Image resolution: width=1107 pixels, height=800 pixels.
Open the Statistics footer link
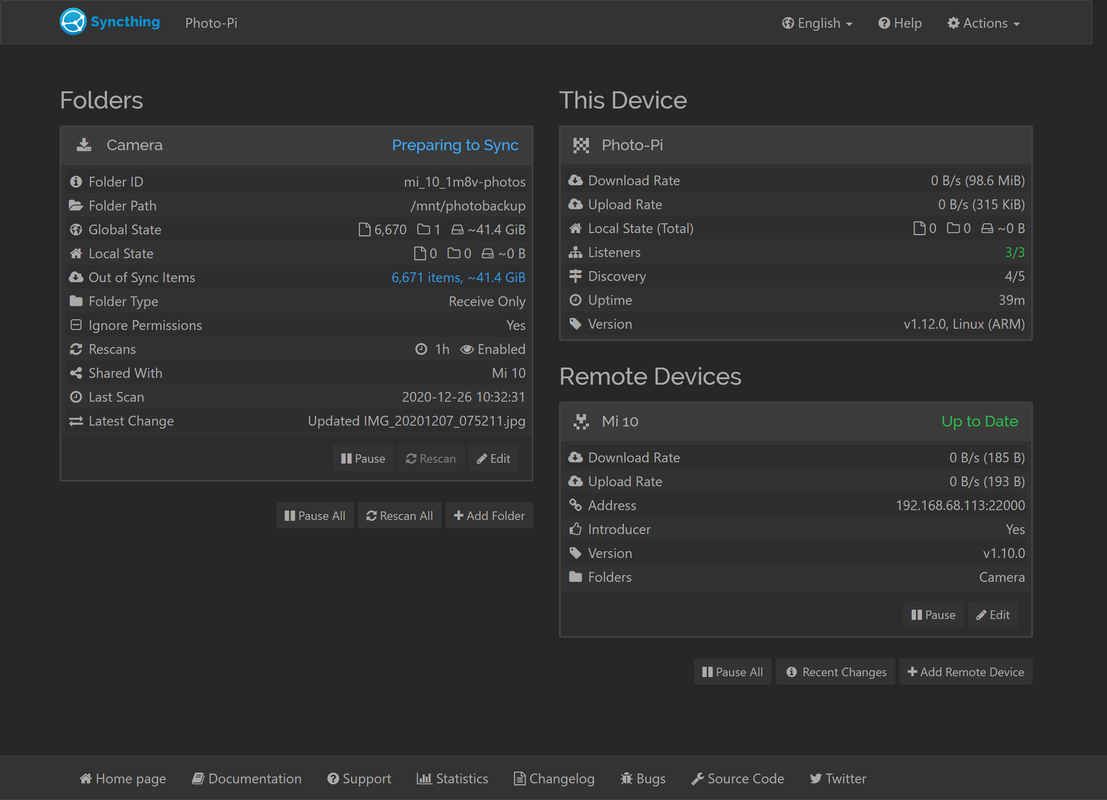point(453,778)
